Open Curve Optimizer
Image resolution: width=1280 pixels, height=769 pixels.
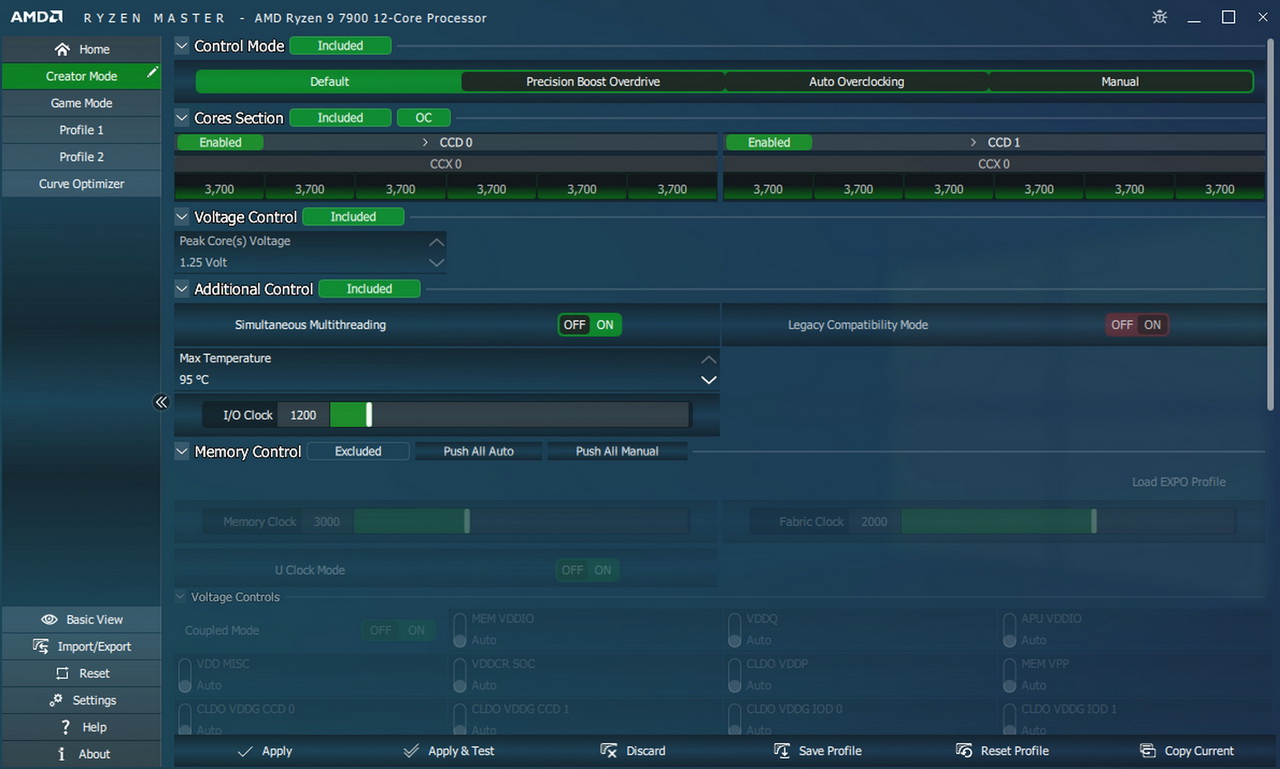(81, 184)
